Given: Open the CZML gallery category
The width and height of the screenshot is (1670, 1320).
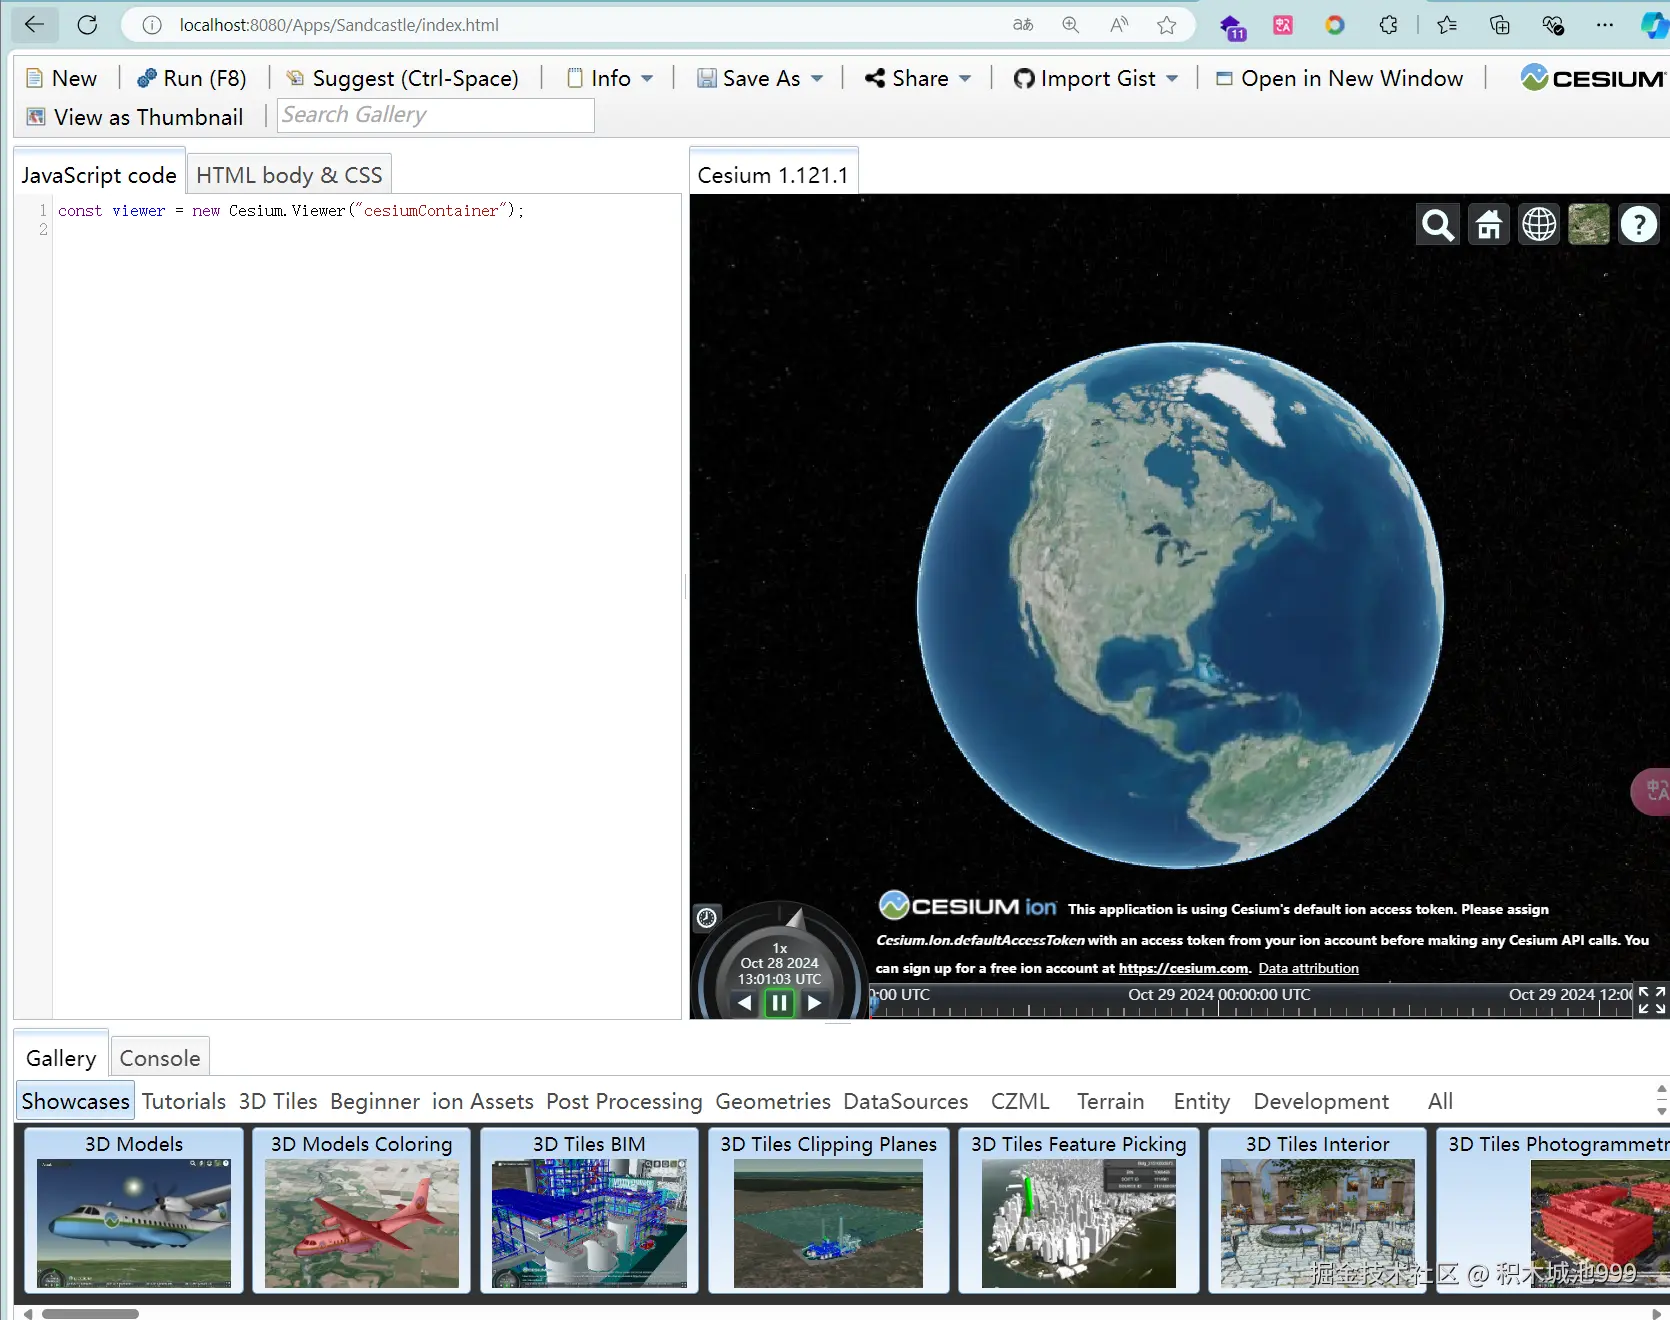Looking at the screenshot, I should (1020, 1101).
